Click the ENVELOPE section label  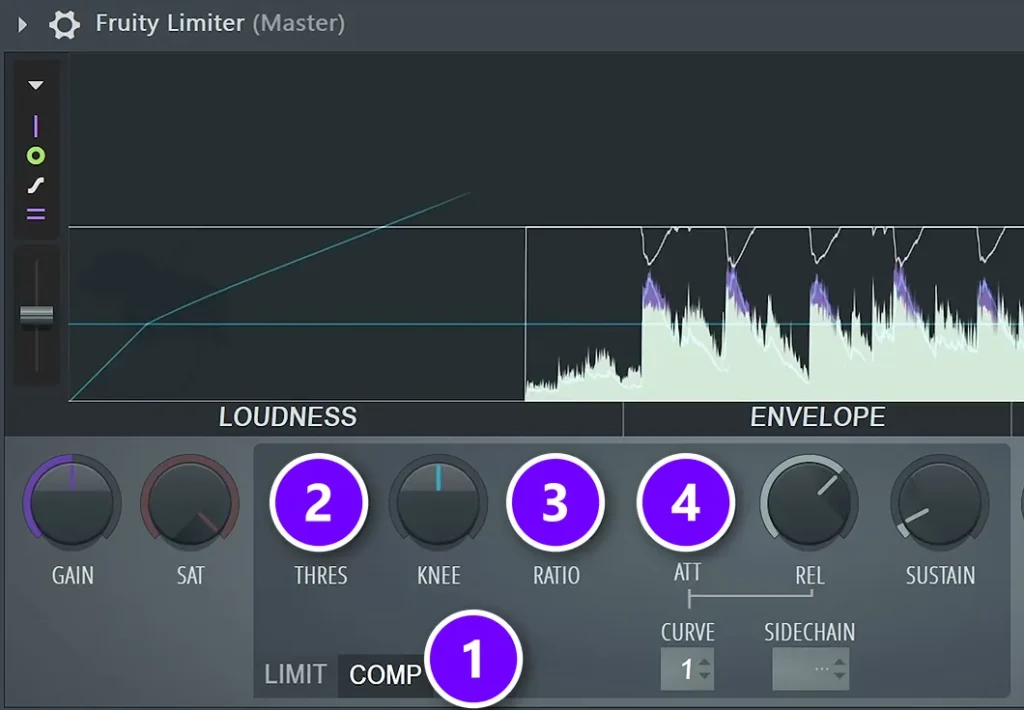click(x=818, y=417)
